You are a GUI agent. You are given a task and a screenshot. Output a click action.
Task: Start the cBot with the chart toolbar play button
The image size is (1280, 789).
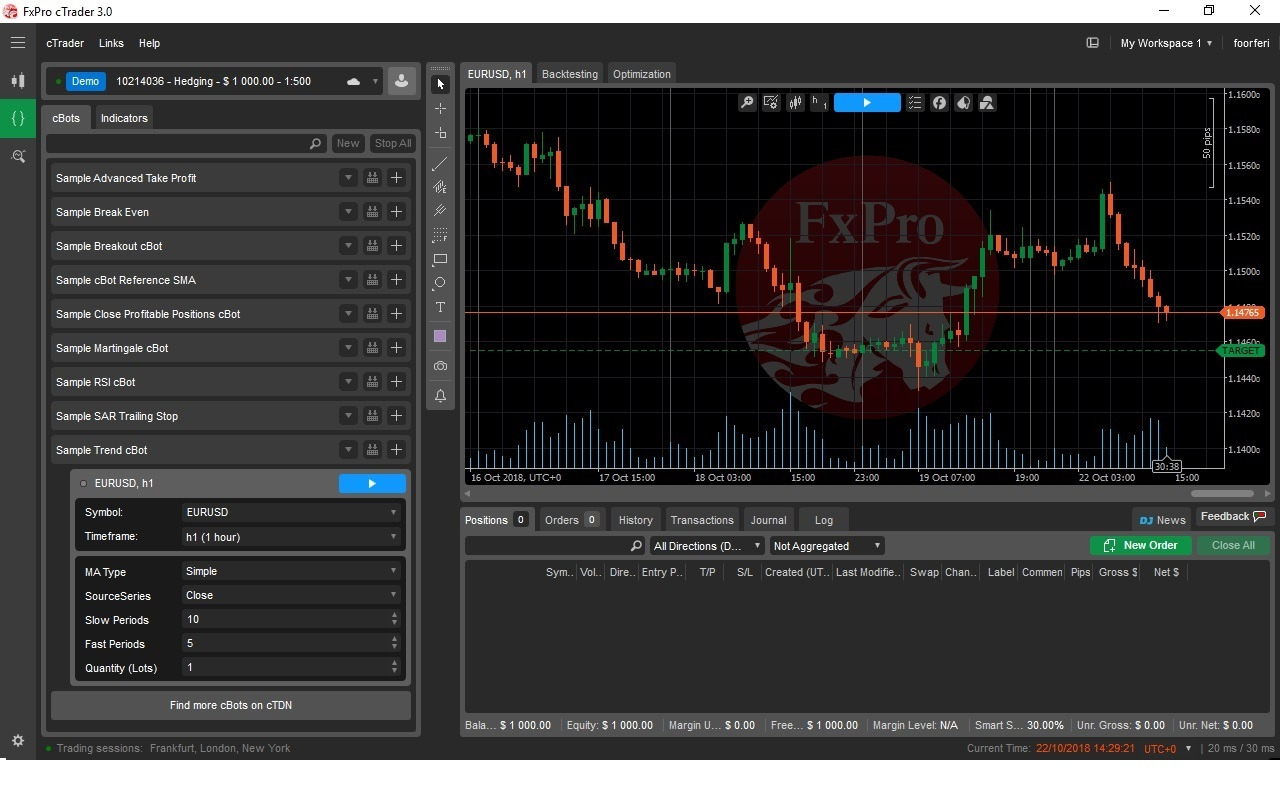coord(867,103)
